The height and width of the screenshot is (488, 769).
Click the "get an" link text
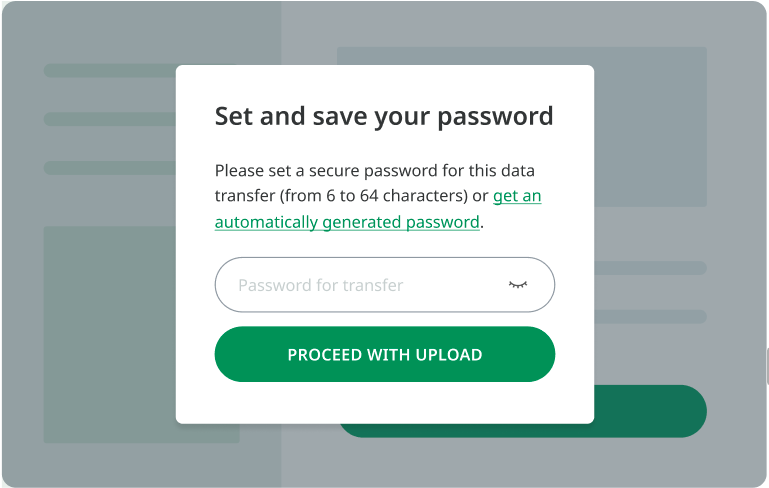coord(517,196)
